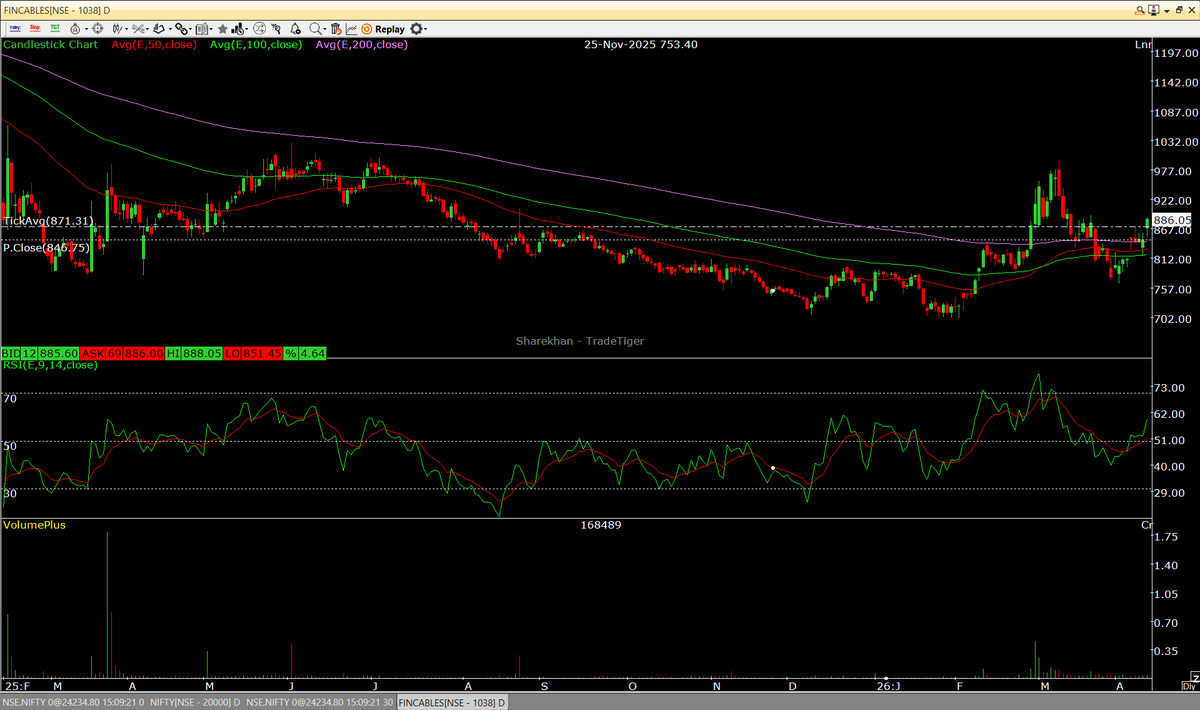Screen dimensions: 1200x710
Task: Click the TickAvg(871.31) line label
Action: coord(48,221)
